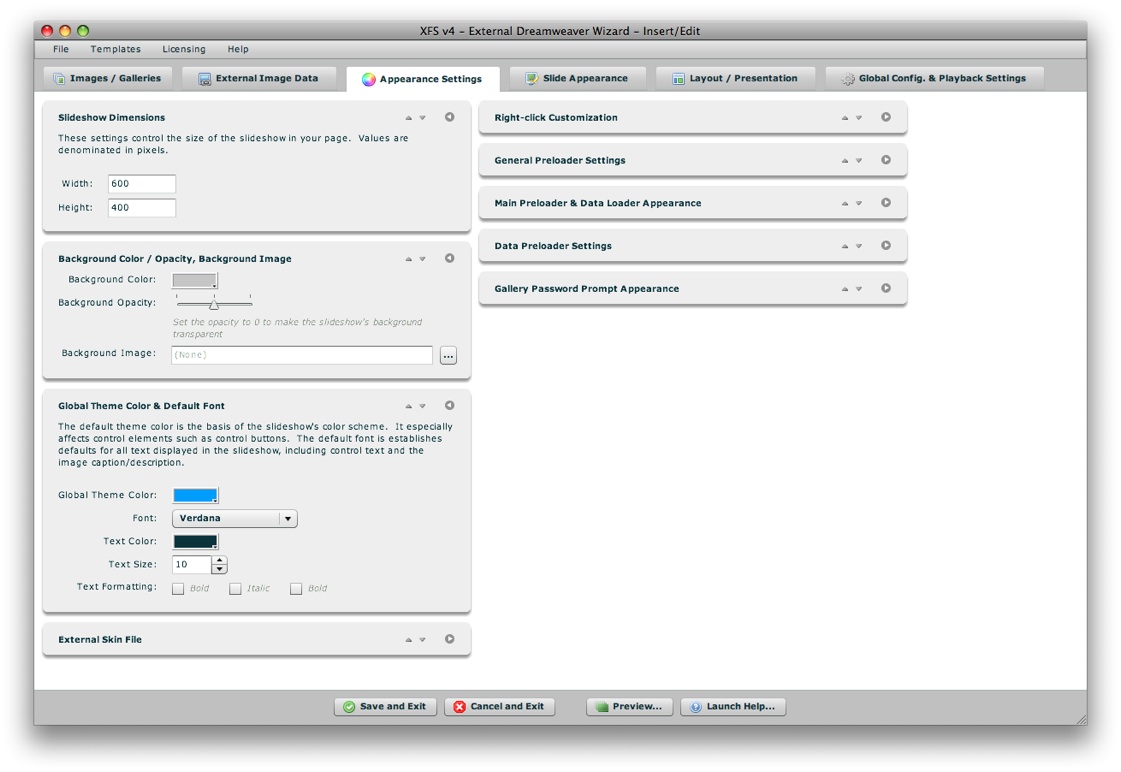Expand the External Skin File panel
Screen dimensions: 1121x772
pos(450,639)
